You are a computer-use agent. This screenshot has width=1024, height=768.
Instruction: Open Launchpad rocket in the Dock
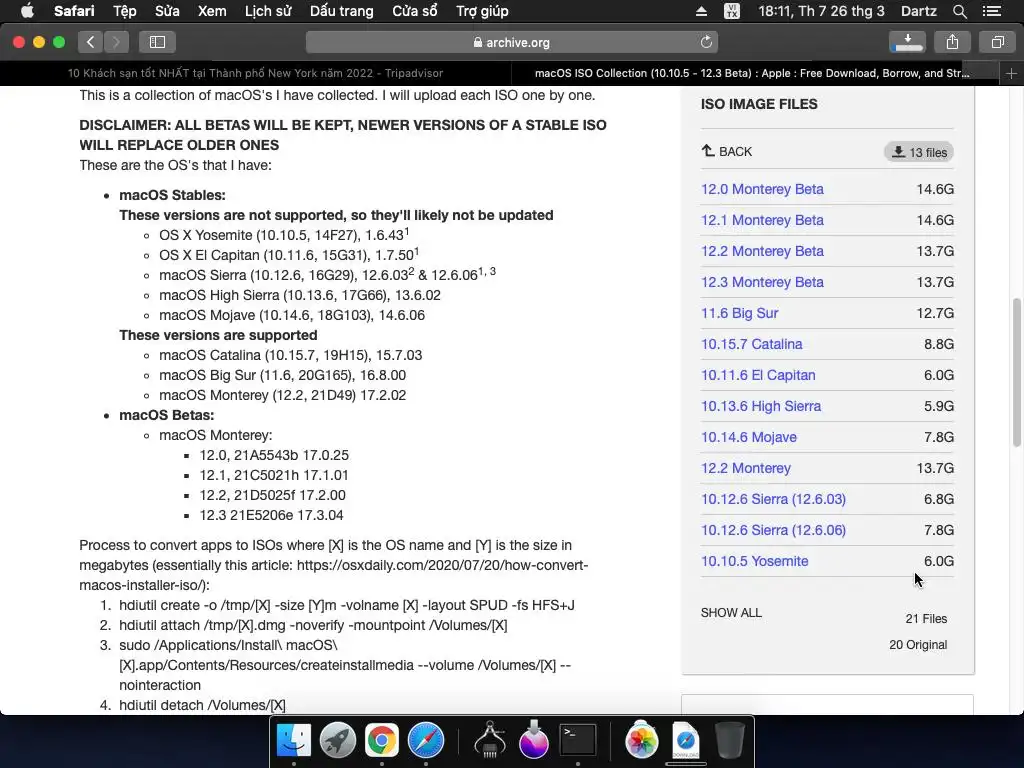coord(338,740)
